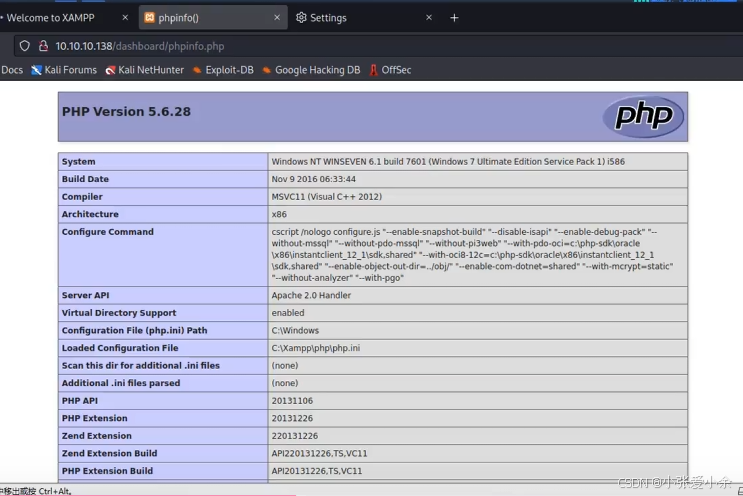Click the PHP Extension label
This screenshot has height=496, width=743.
[95, 418]
